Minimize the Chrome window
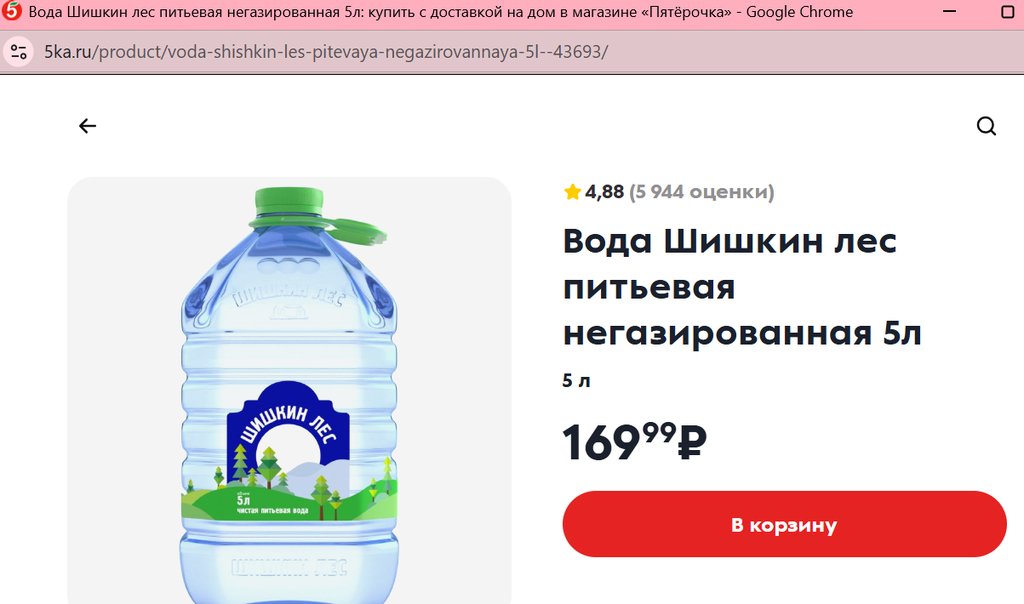The height and width of the screenshot is (604, 1024). tap(950, 12)
